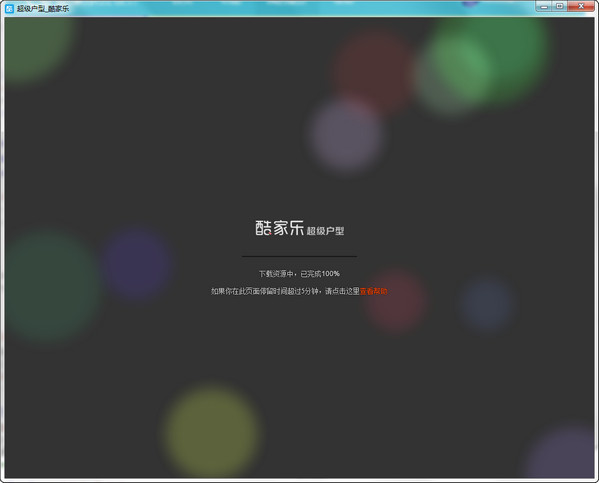This screenshot has width=599, height=483.
Task: Maximize the 超级户型 window
Action: point(560,6)
